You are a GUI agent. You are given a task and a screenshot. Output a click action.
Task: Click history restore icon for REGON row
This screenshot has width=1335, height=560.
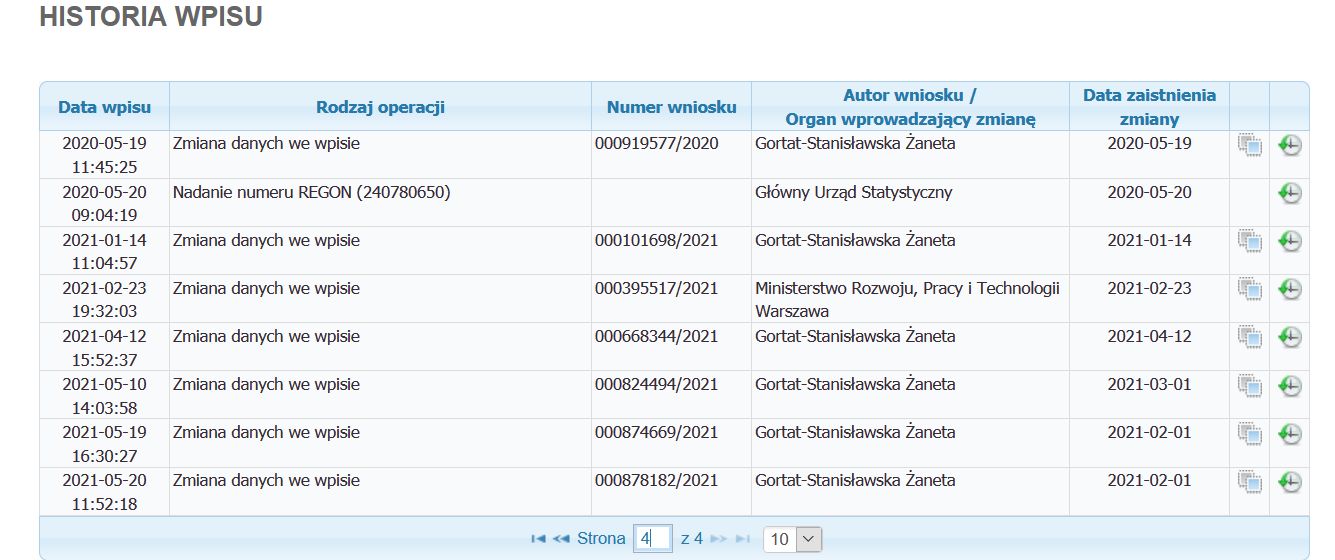point(1290,194)
